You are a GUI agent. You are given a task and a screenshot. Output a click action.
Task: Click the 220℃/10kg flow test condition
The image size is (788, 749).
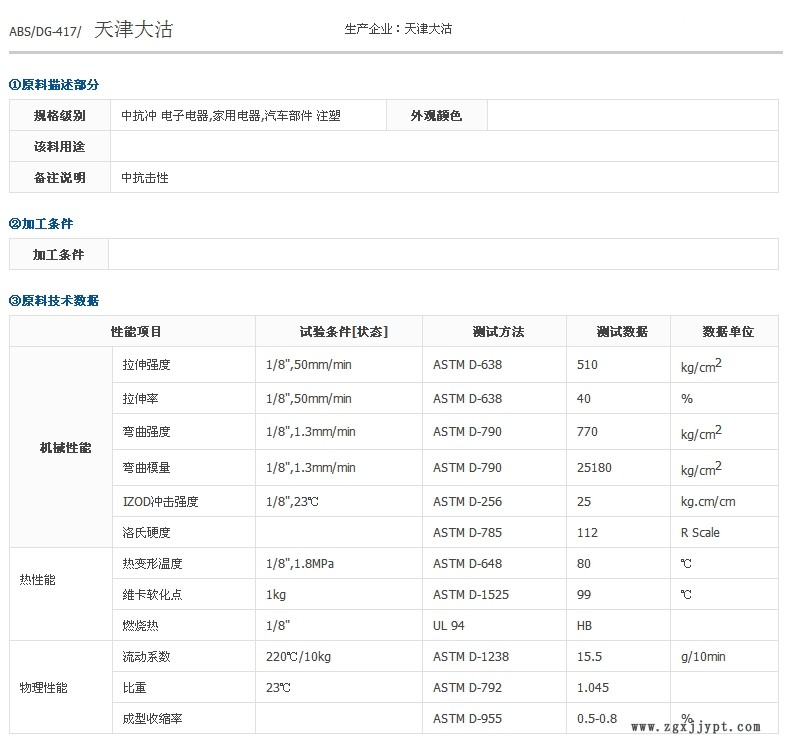[x=298, y=657]
